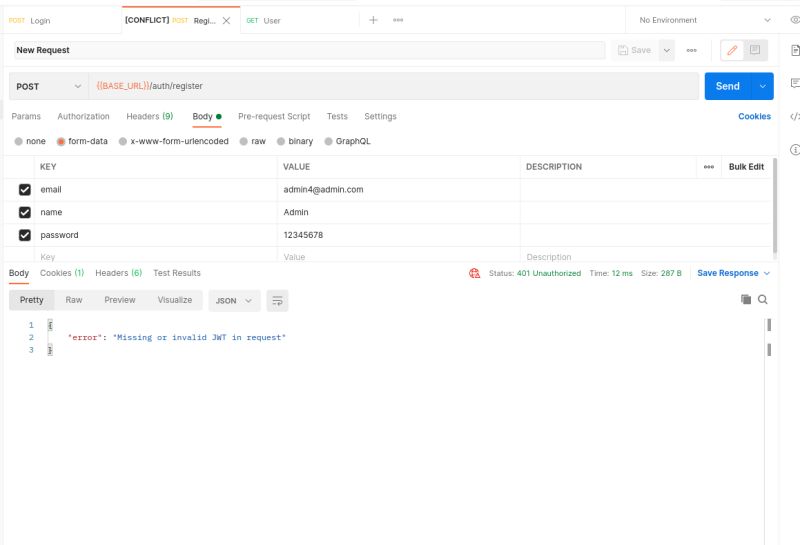800x545 pixels.
Task: Open a new request tab with plus icon
Action: point(373,20)
